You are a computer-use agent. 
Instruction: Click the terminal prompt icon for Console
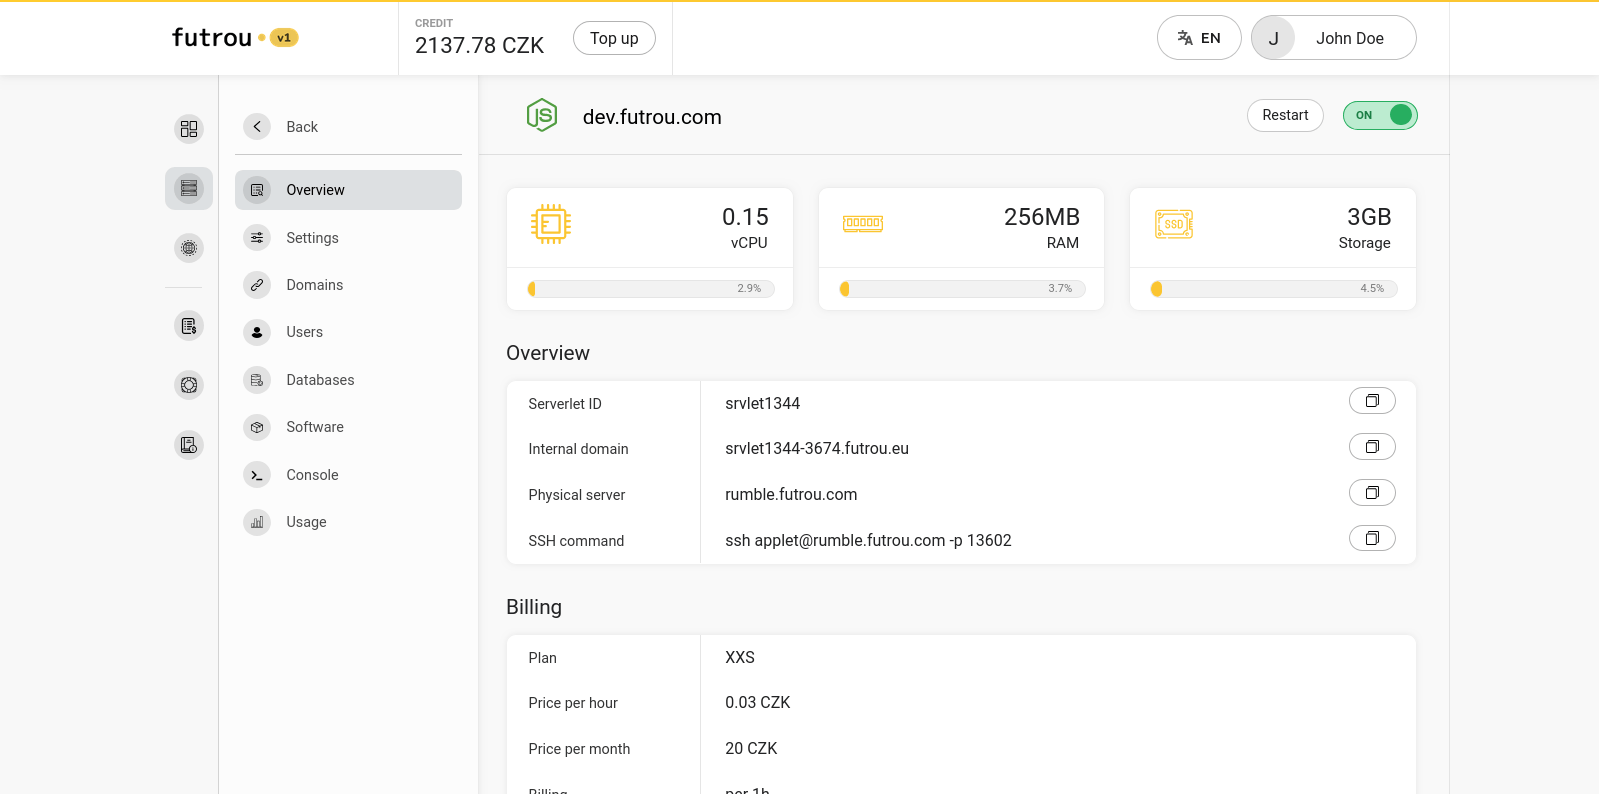click(257, 475)
